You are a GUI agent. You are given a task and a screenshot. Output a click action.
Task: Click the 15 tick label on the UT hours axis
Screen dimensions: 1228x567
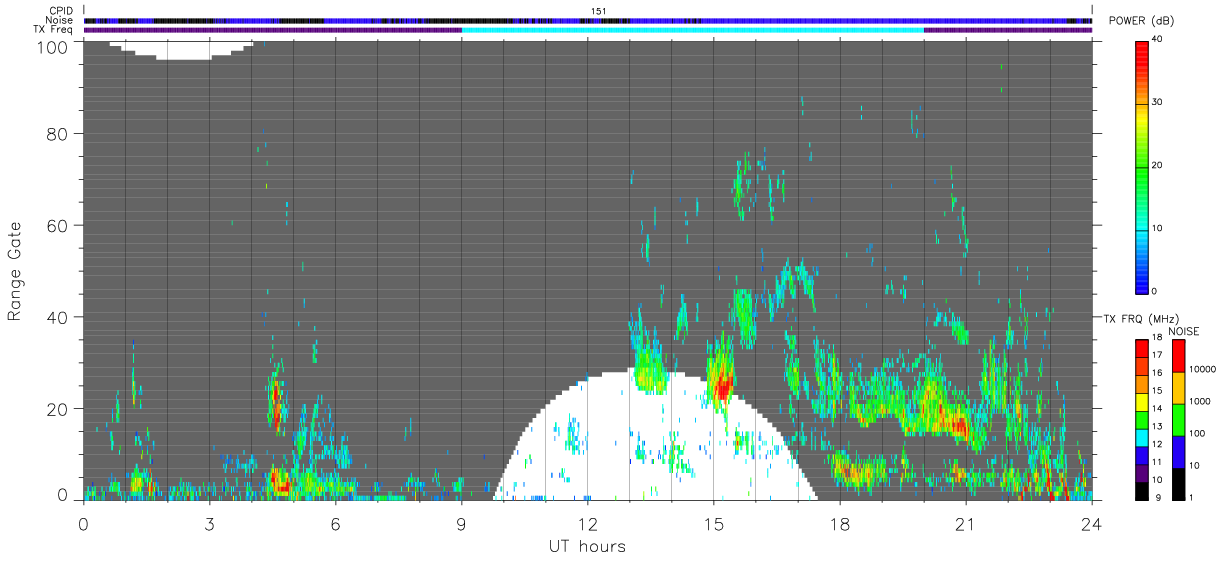pos(713,523)
